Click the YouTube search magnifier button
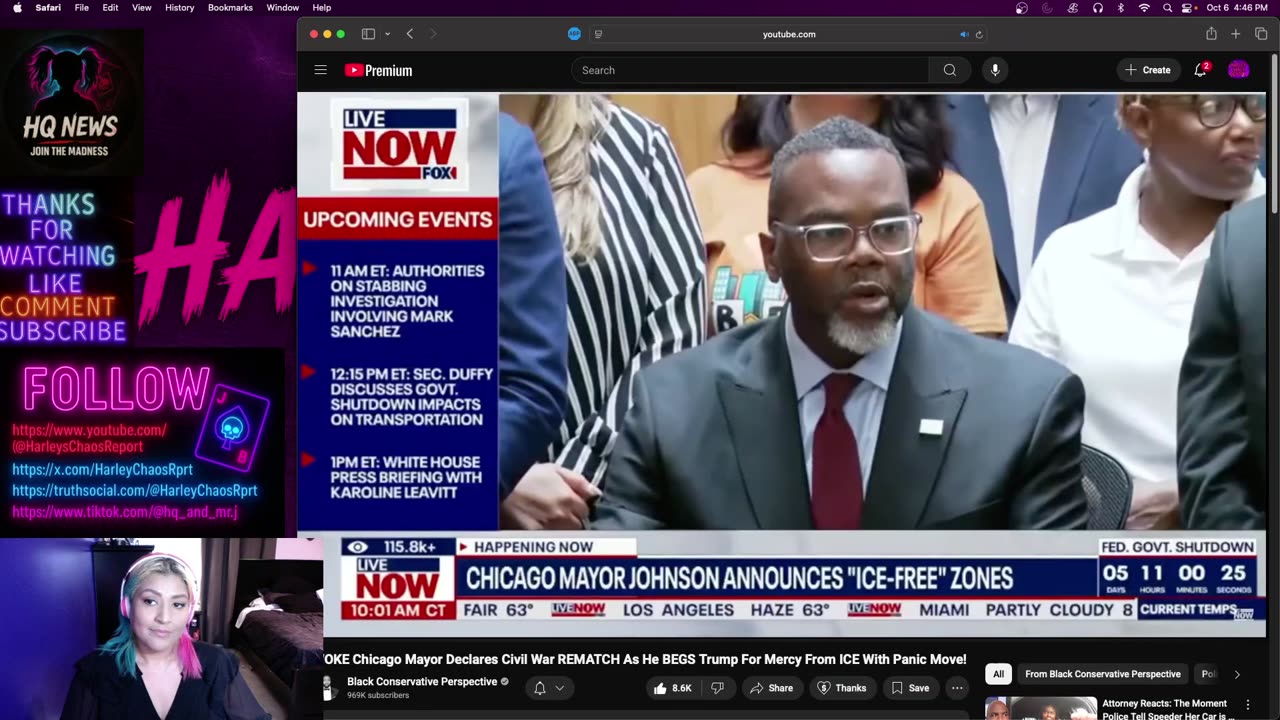 click(x=949, y=70)
